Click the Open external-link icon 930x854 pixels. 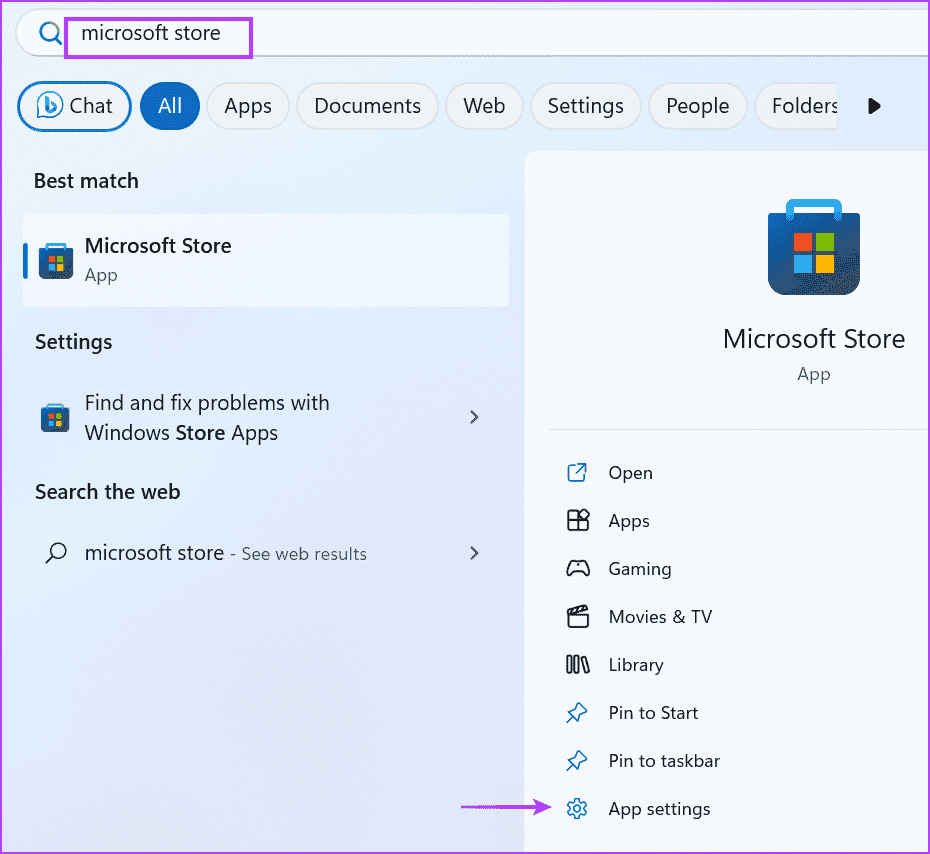pos(577,473)
